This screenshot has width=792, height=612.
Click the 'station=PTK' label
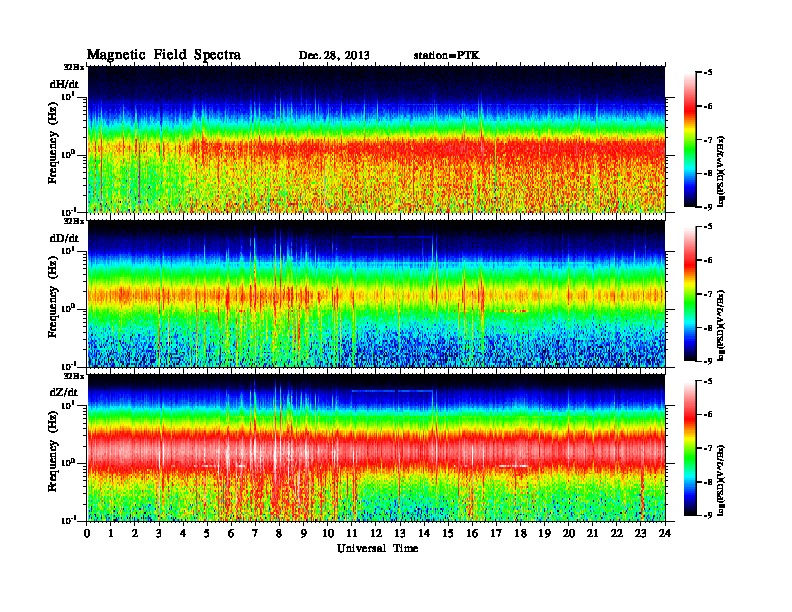pos(447,56)
